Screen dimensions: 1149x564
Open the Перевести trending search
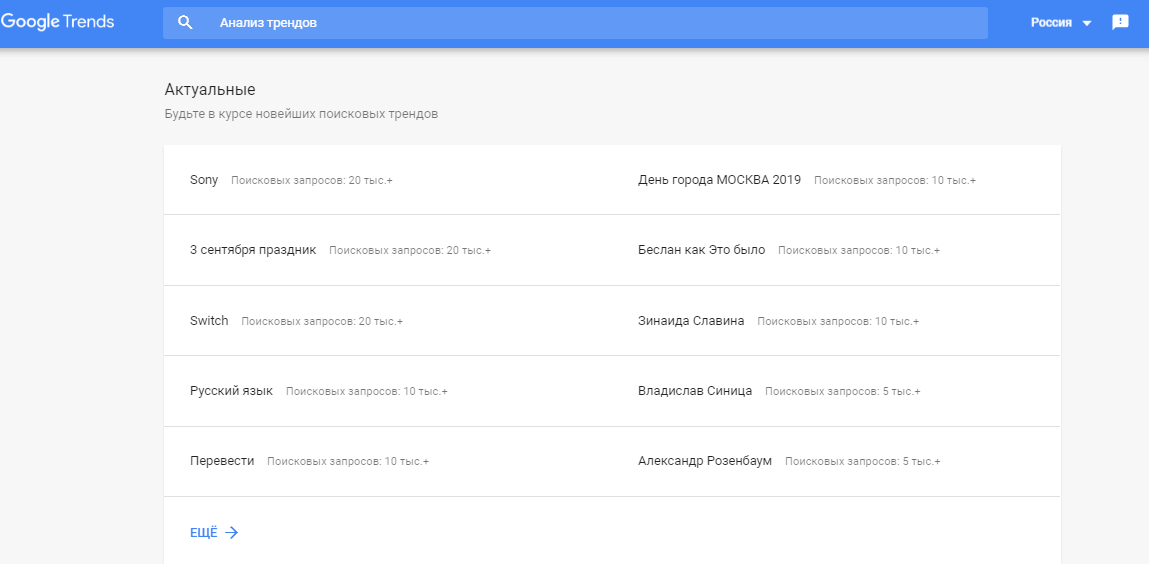pos(222,461)
